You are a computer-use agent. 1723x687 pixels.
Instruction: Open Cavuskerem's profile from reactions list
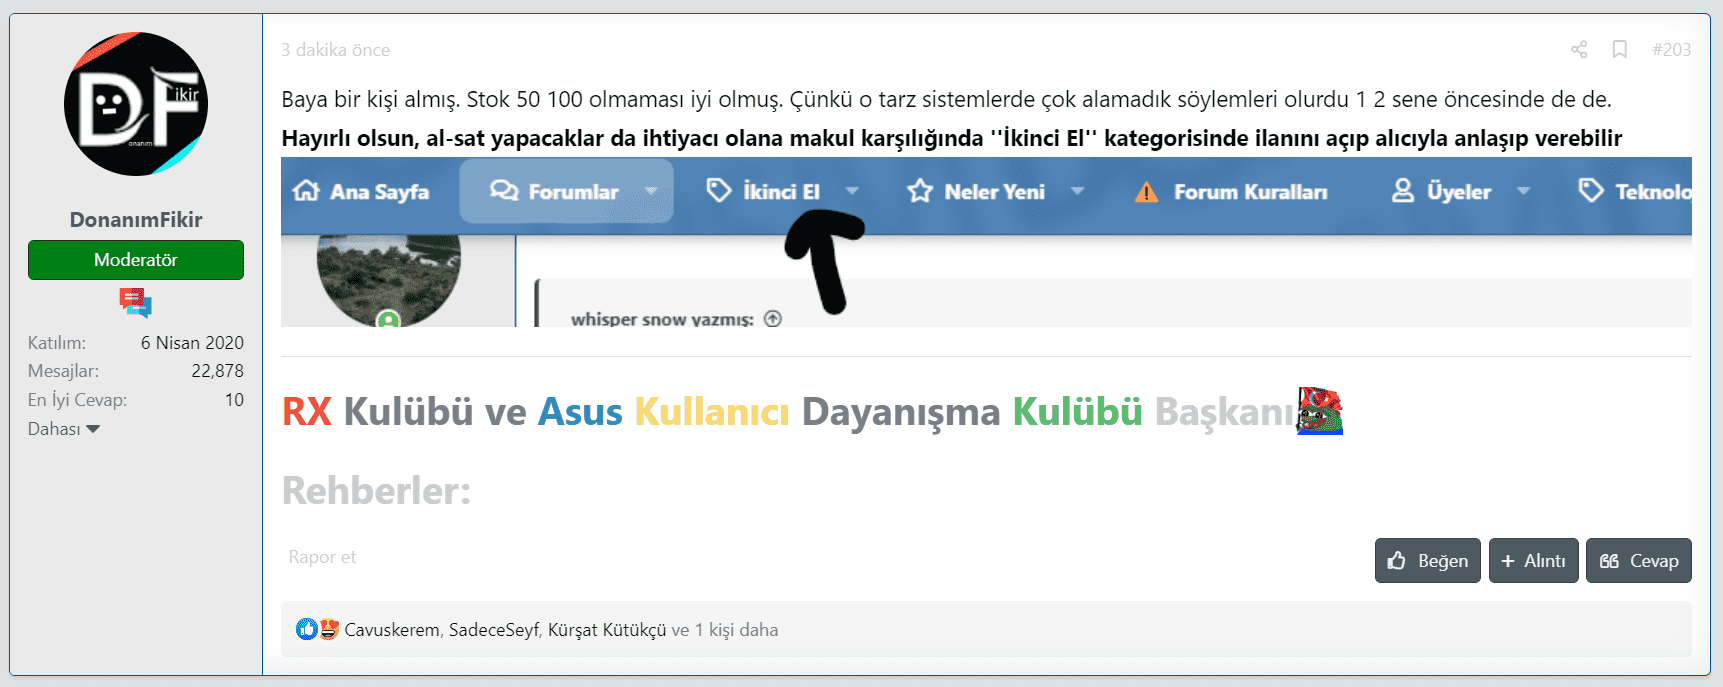pyautogui.click(x=391, y=630)
